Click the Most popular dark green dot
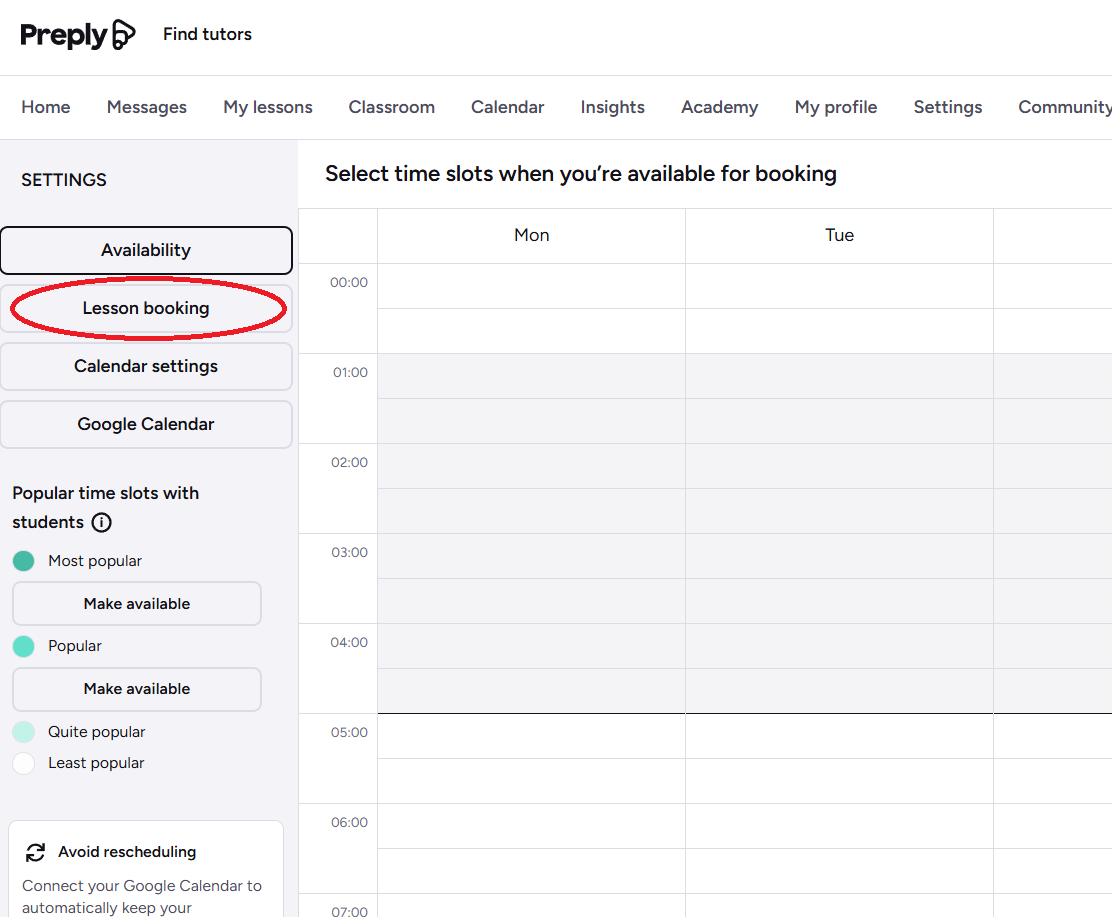1112x917 pixels. click(24, 561)
